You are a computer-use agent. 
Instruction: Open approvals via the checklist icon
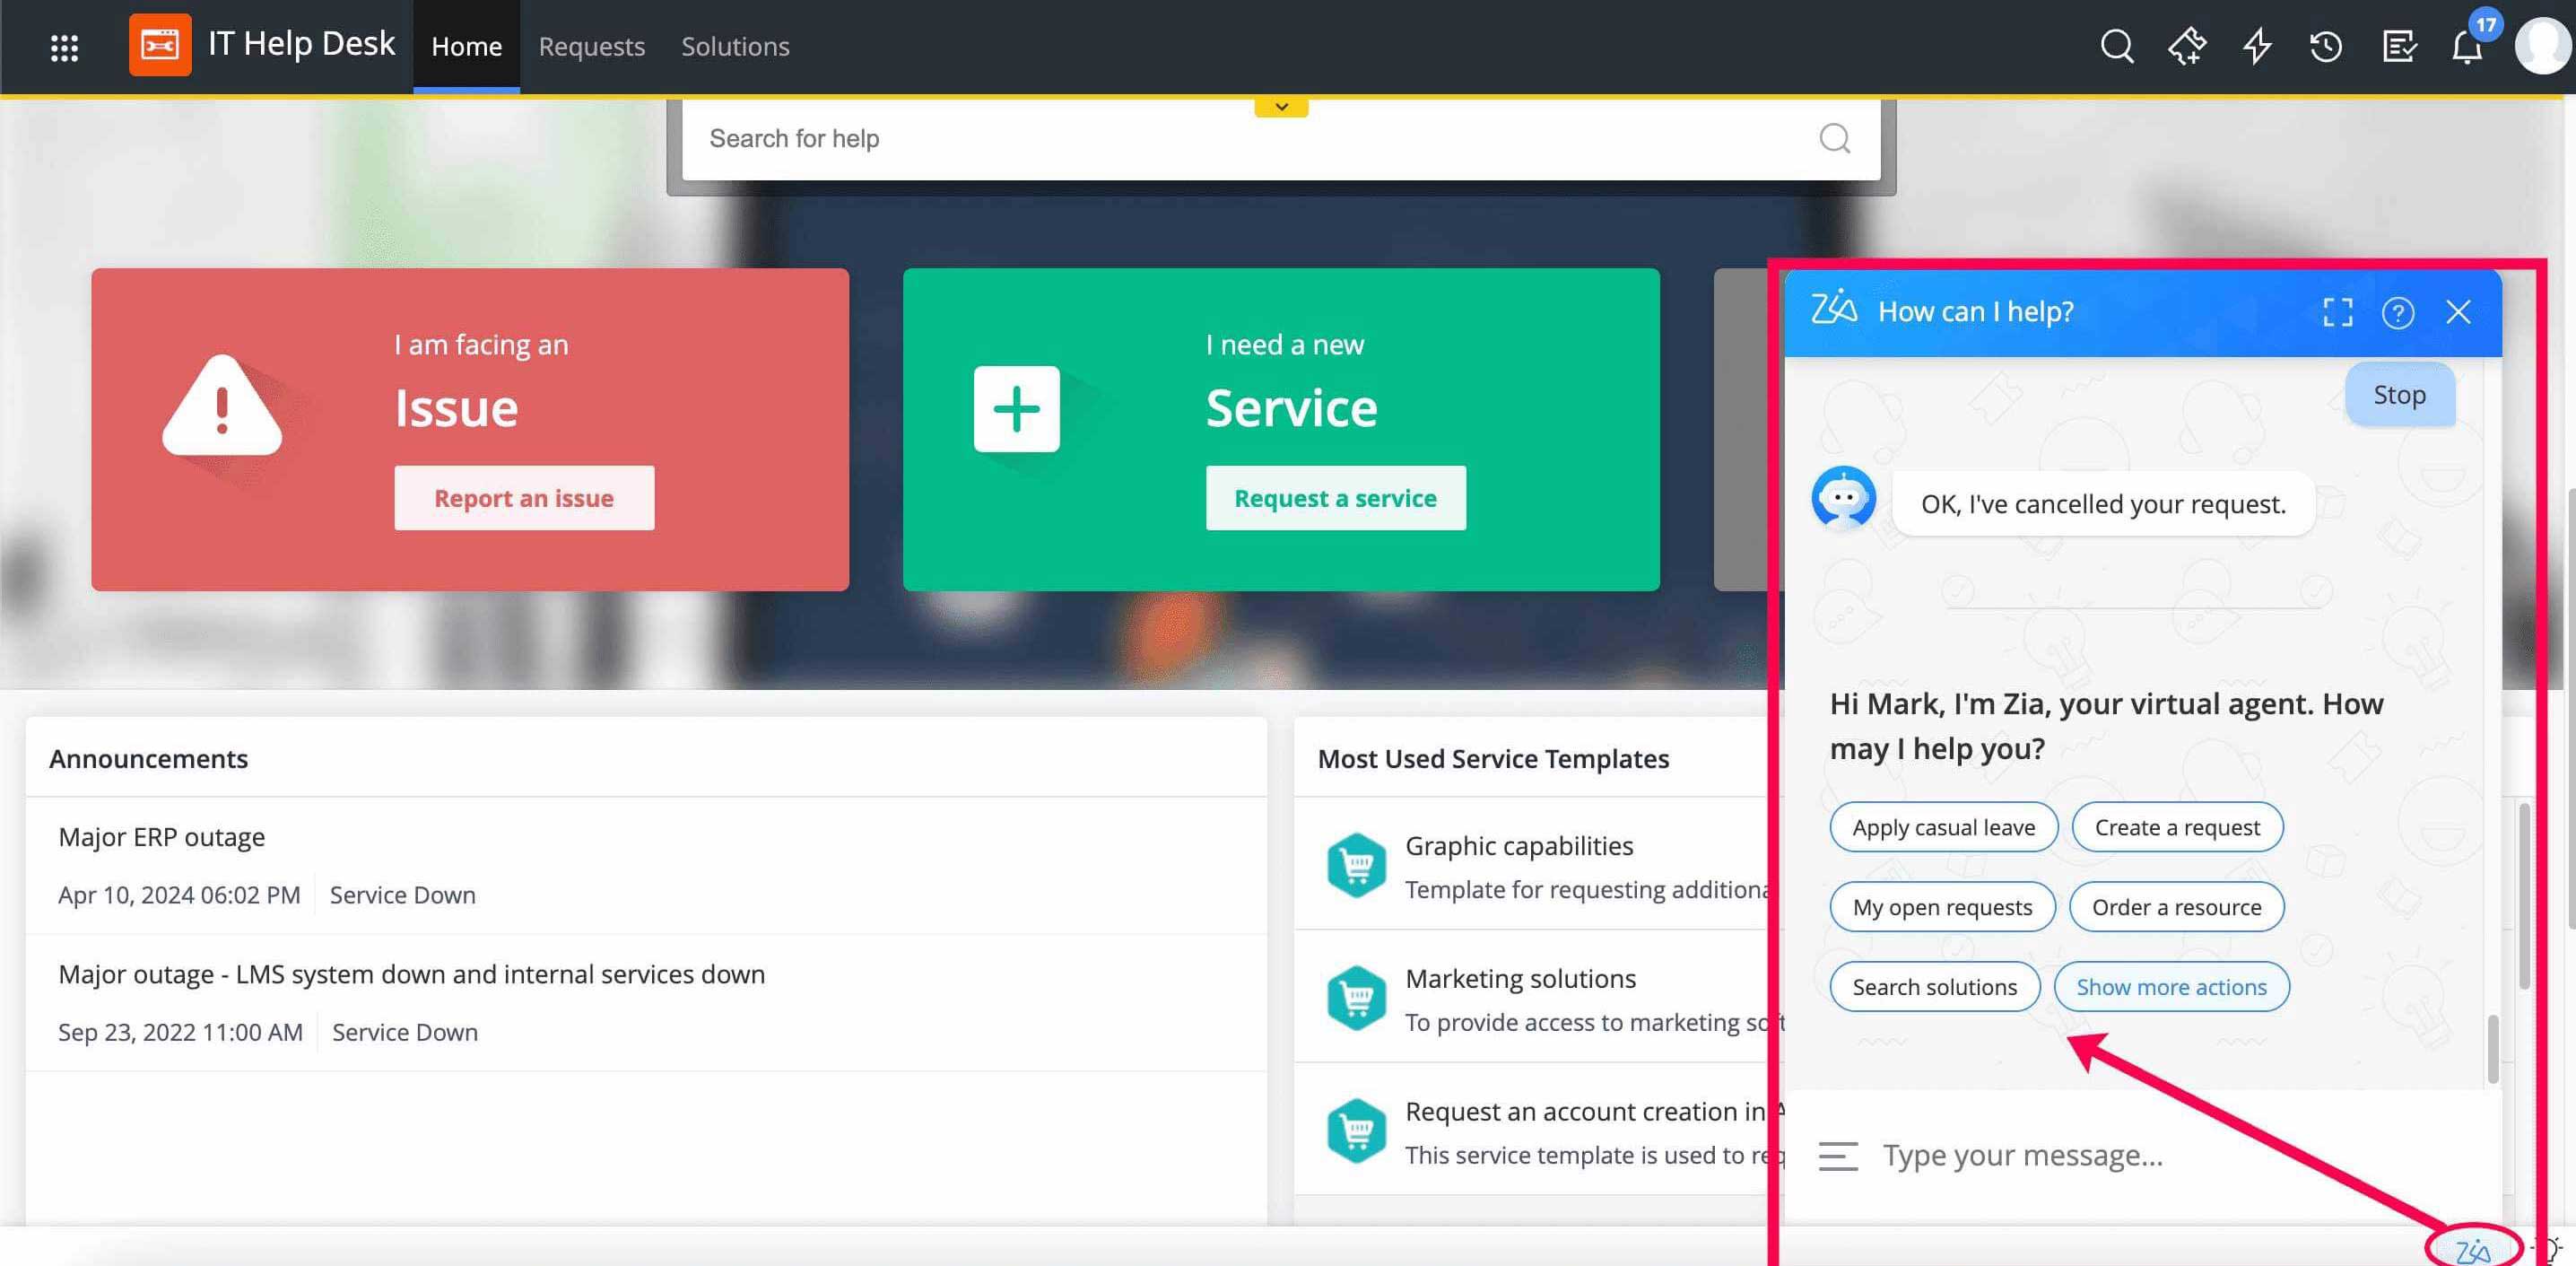pyautogui.click(x=2399, y=46)
